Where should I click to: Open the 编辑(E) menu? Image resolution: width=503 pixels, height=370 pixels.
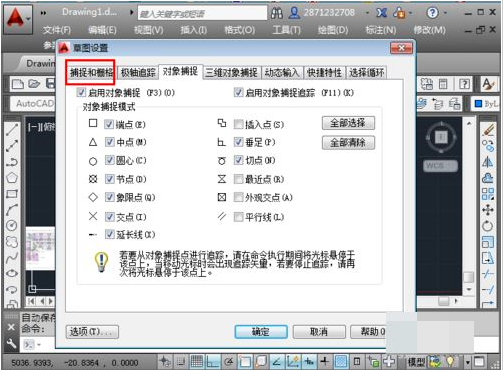click(x=102, y=30)
